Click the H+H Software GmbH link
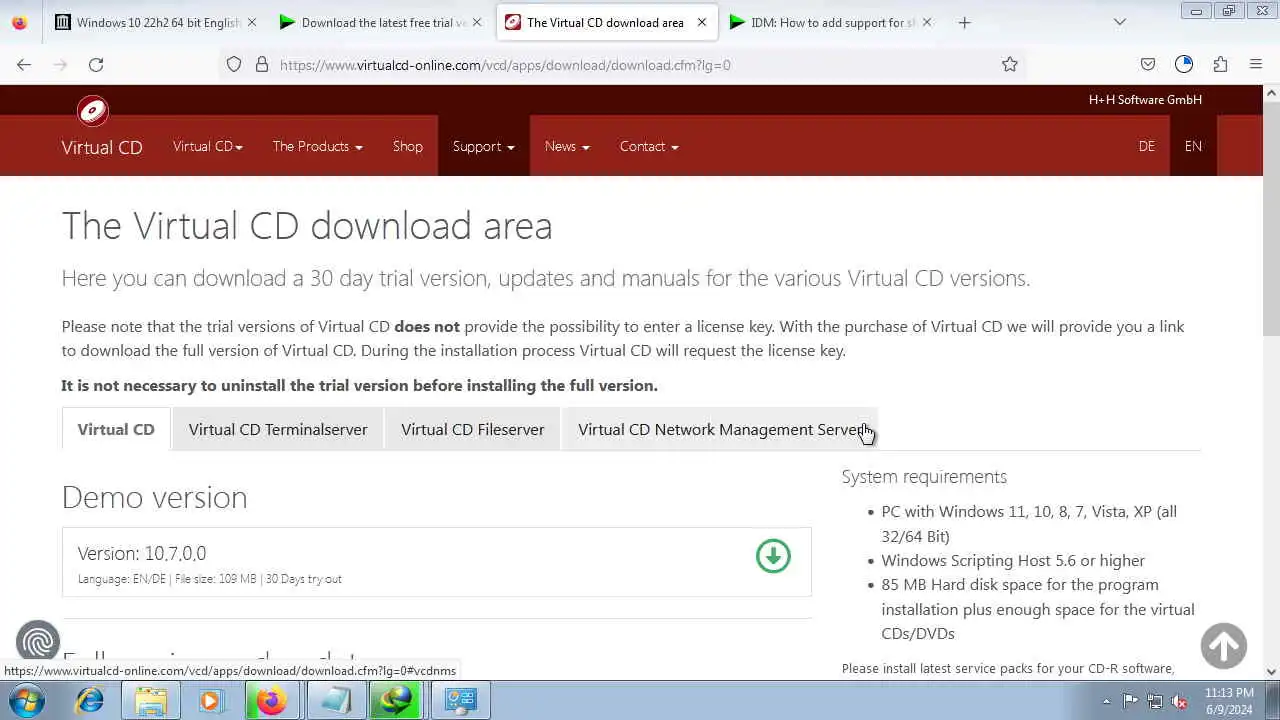 pos(1145,99)
